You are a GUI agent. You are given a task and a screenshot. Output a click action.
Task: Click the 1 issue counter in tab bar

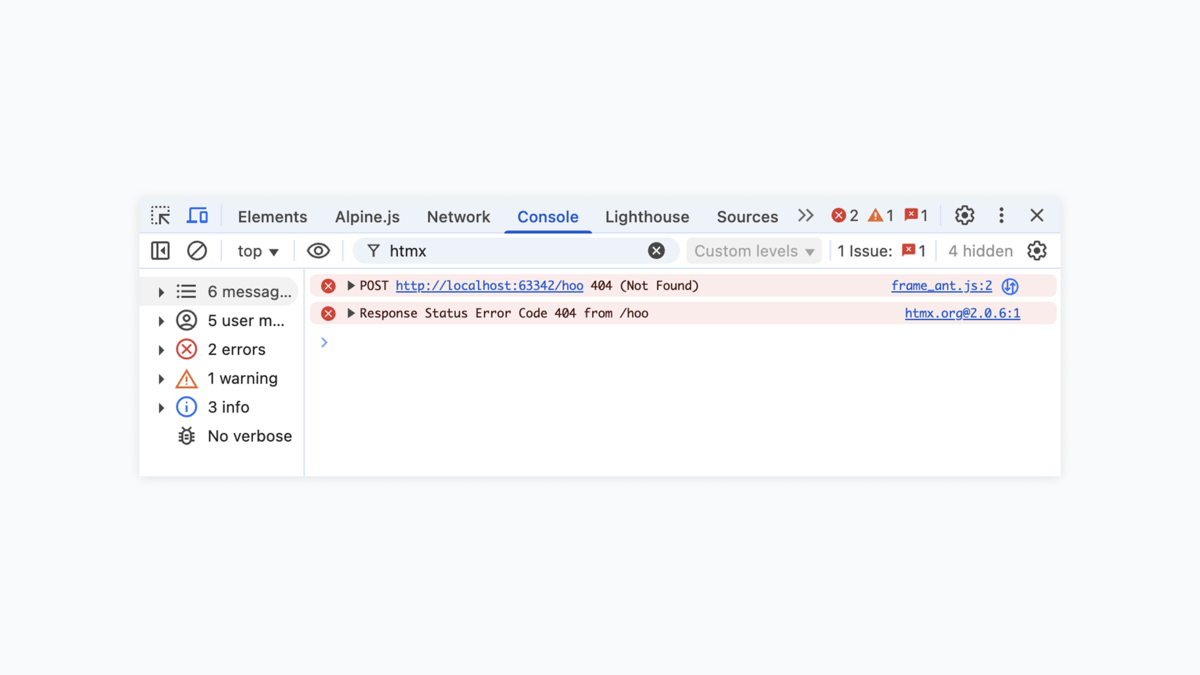[916, 216]
